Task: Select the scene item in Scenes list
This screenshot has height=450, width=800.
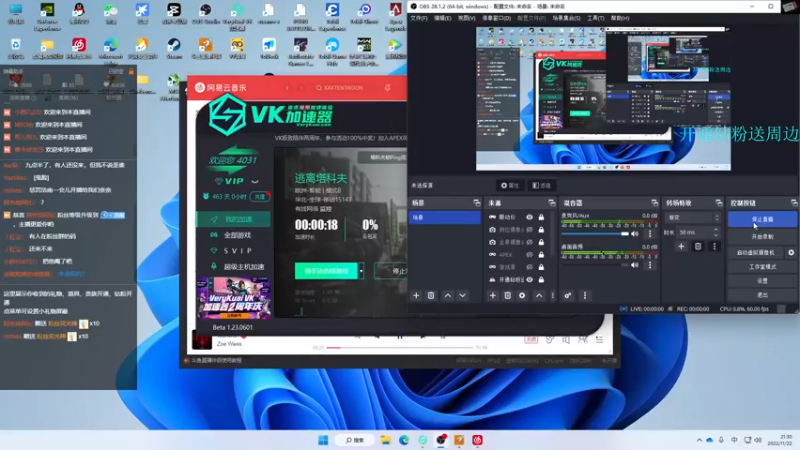Action: tap(444, 217)
